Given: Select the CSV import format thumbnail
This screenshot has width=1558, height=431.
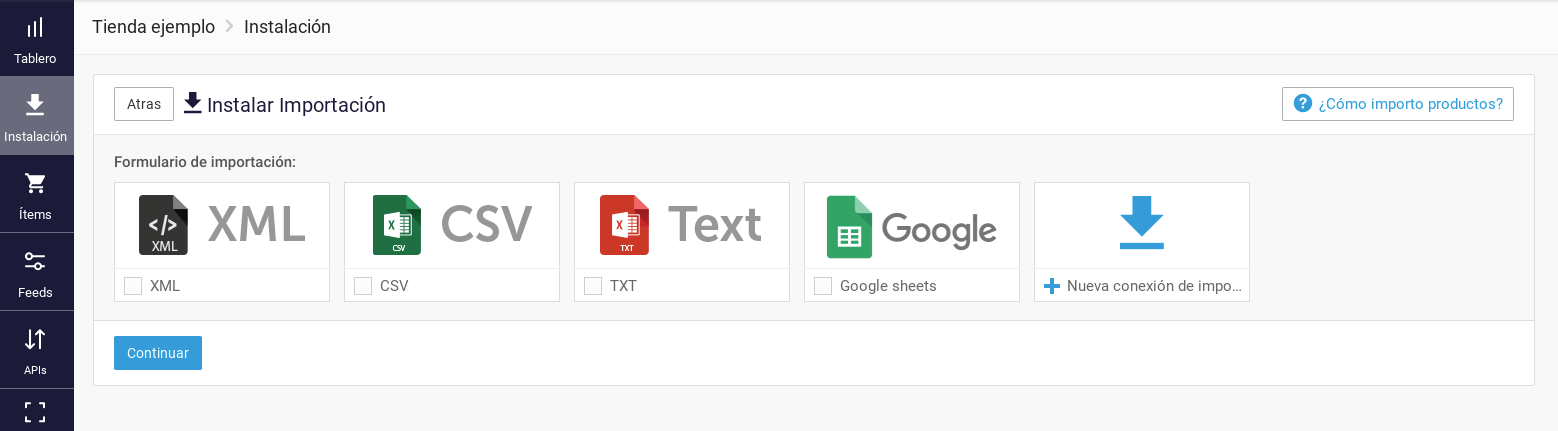Looking at the screenshot, I should (x=452, y=226).
